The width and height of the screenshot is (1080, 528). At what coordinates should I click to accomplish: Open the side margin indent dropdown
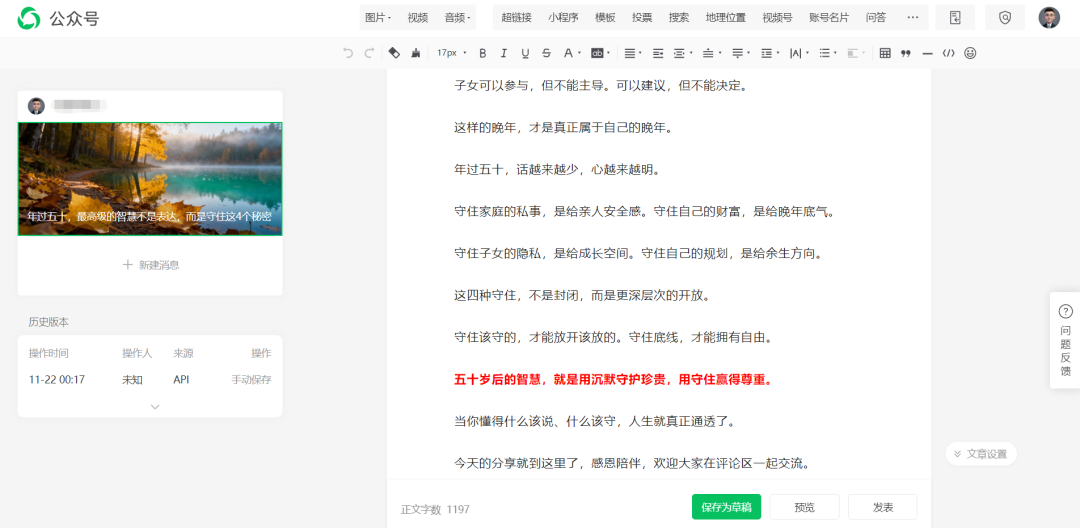683,53
